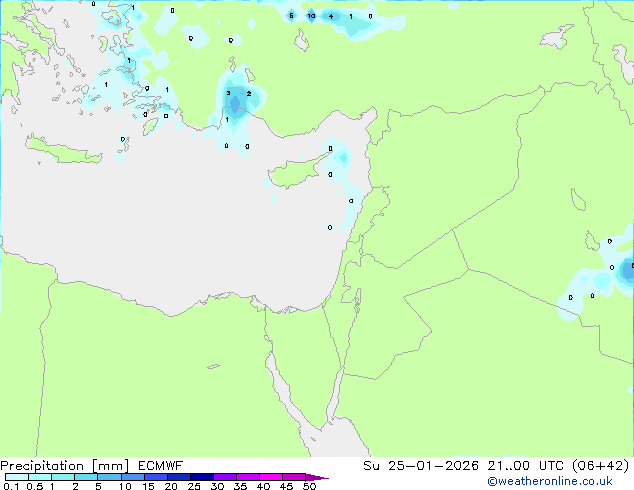Click the 0.1–0.5 mm legend color swatch
634x490 pixels.
[x=17, y=477]
